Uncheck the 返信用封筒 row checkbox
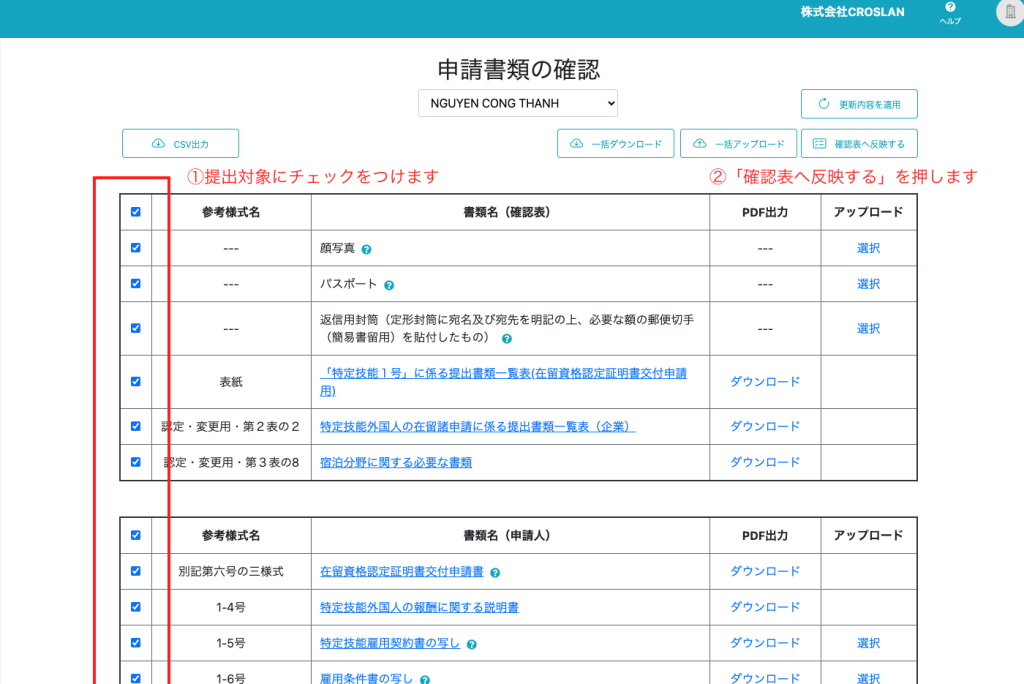Image resolution: width=1024 pixels, height=684 pixels. point(136,328)
